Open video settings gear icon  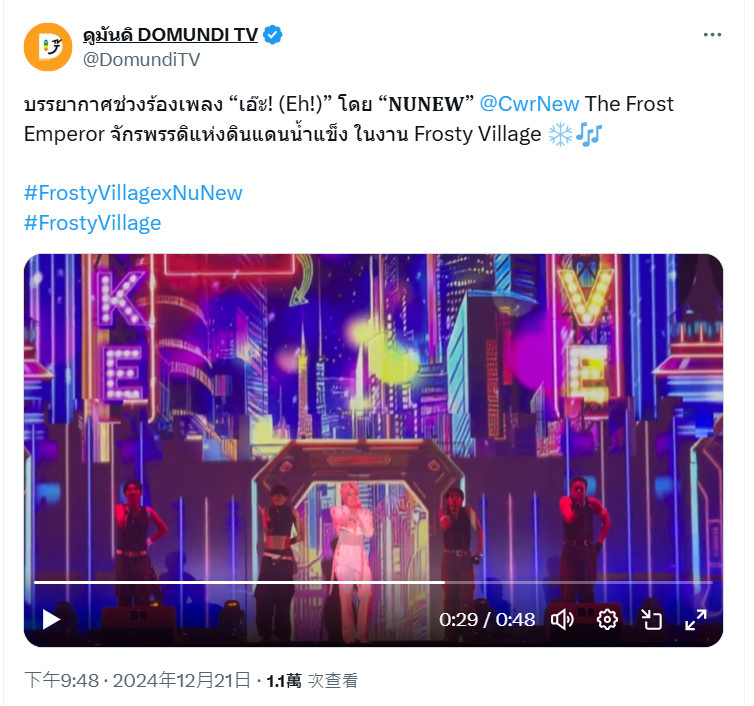[607, 619]
